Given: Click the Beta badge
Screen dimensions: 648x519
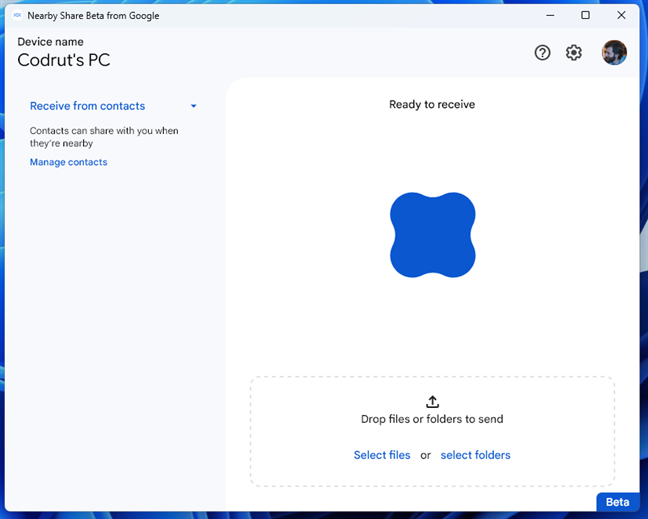Looking at the screenshot, I should coord(617,502).
